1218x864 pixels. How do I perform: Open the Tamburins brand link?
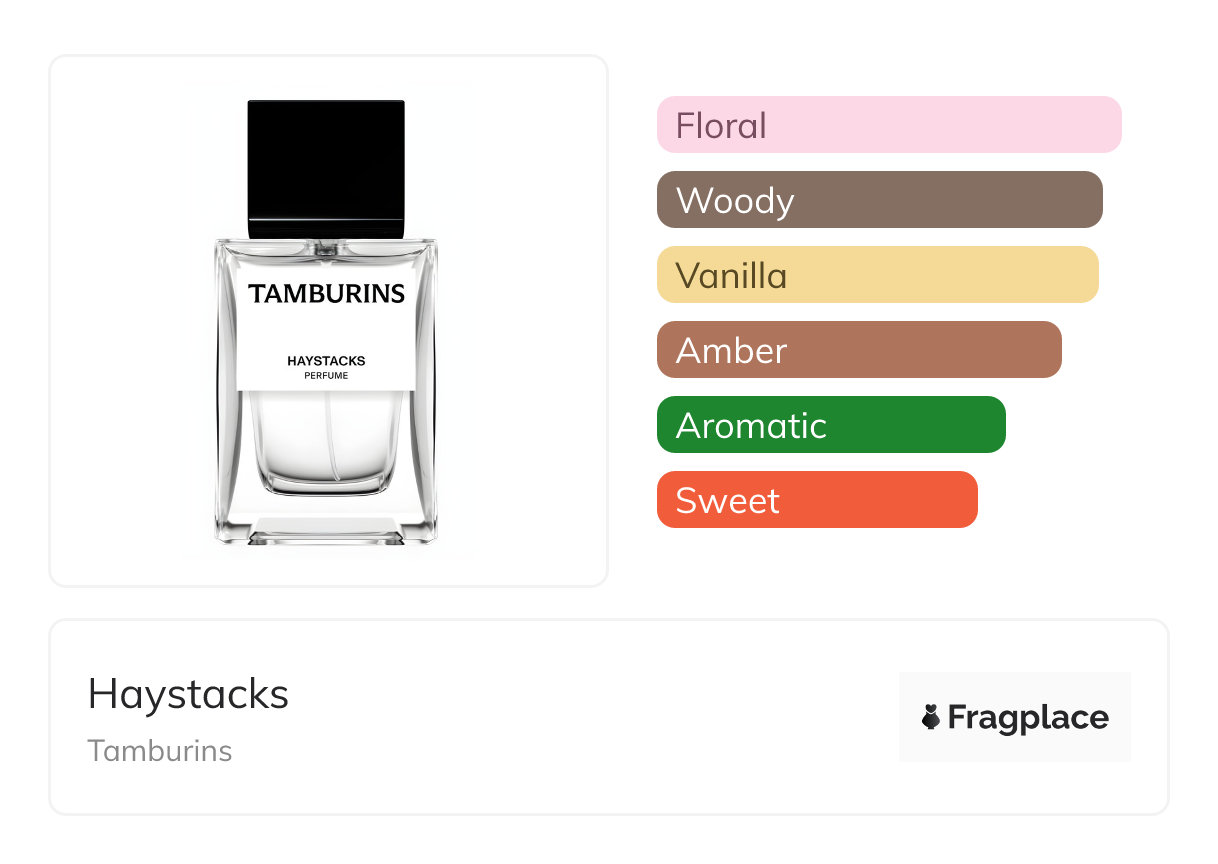coord(160,751)
